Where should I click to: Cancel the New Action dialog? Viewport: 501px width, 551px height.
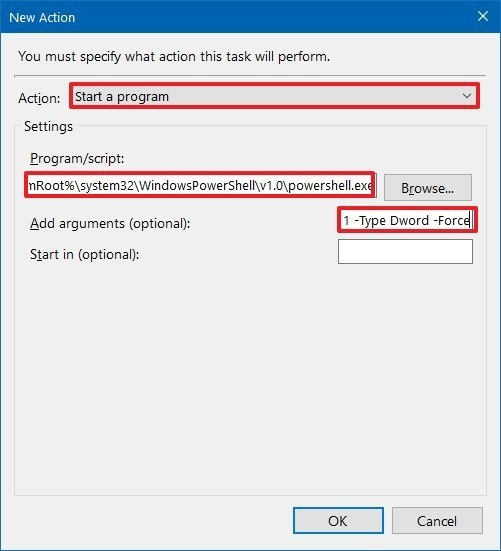pos(437,520)
